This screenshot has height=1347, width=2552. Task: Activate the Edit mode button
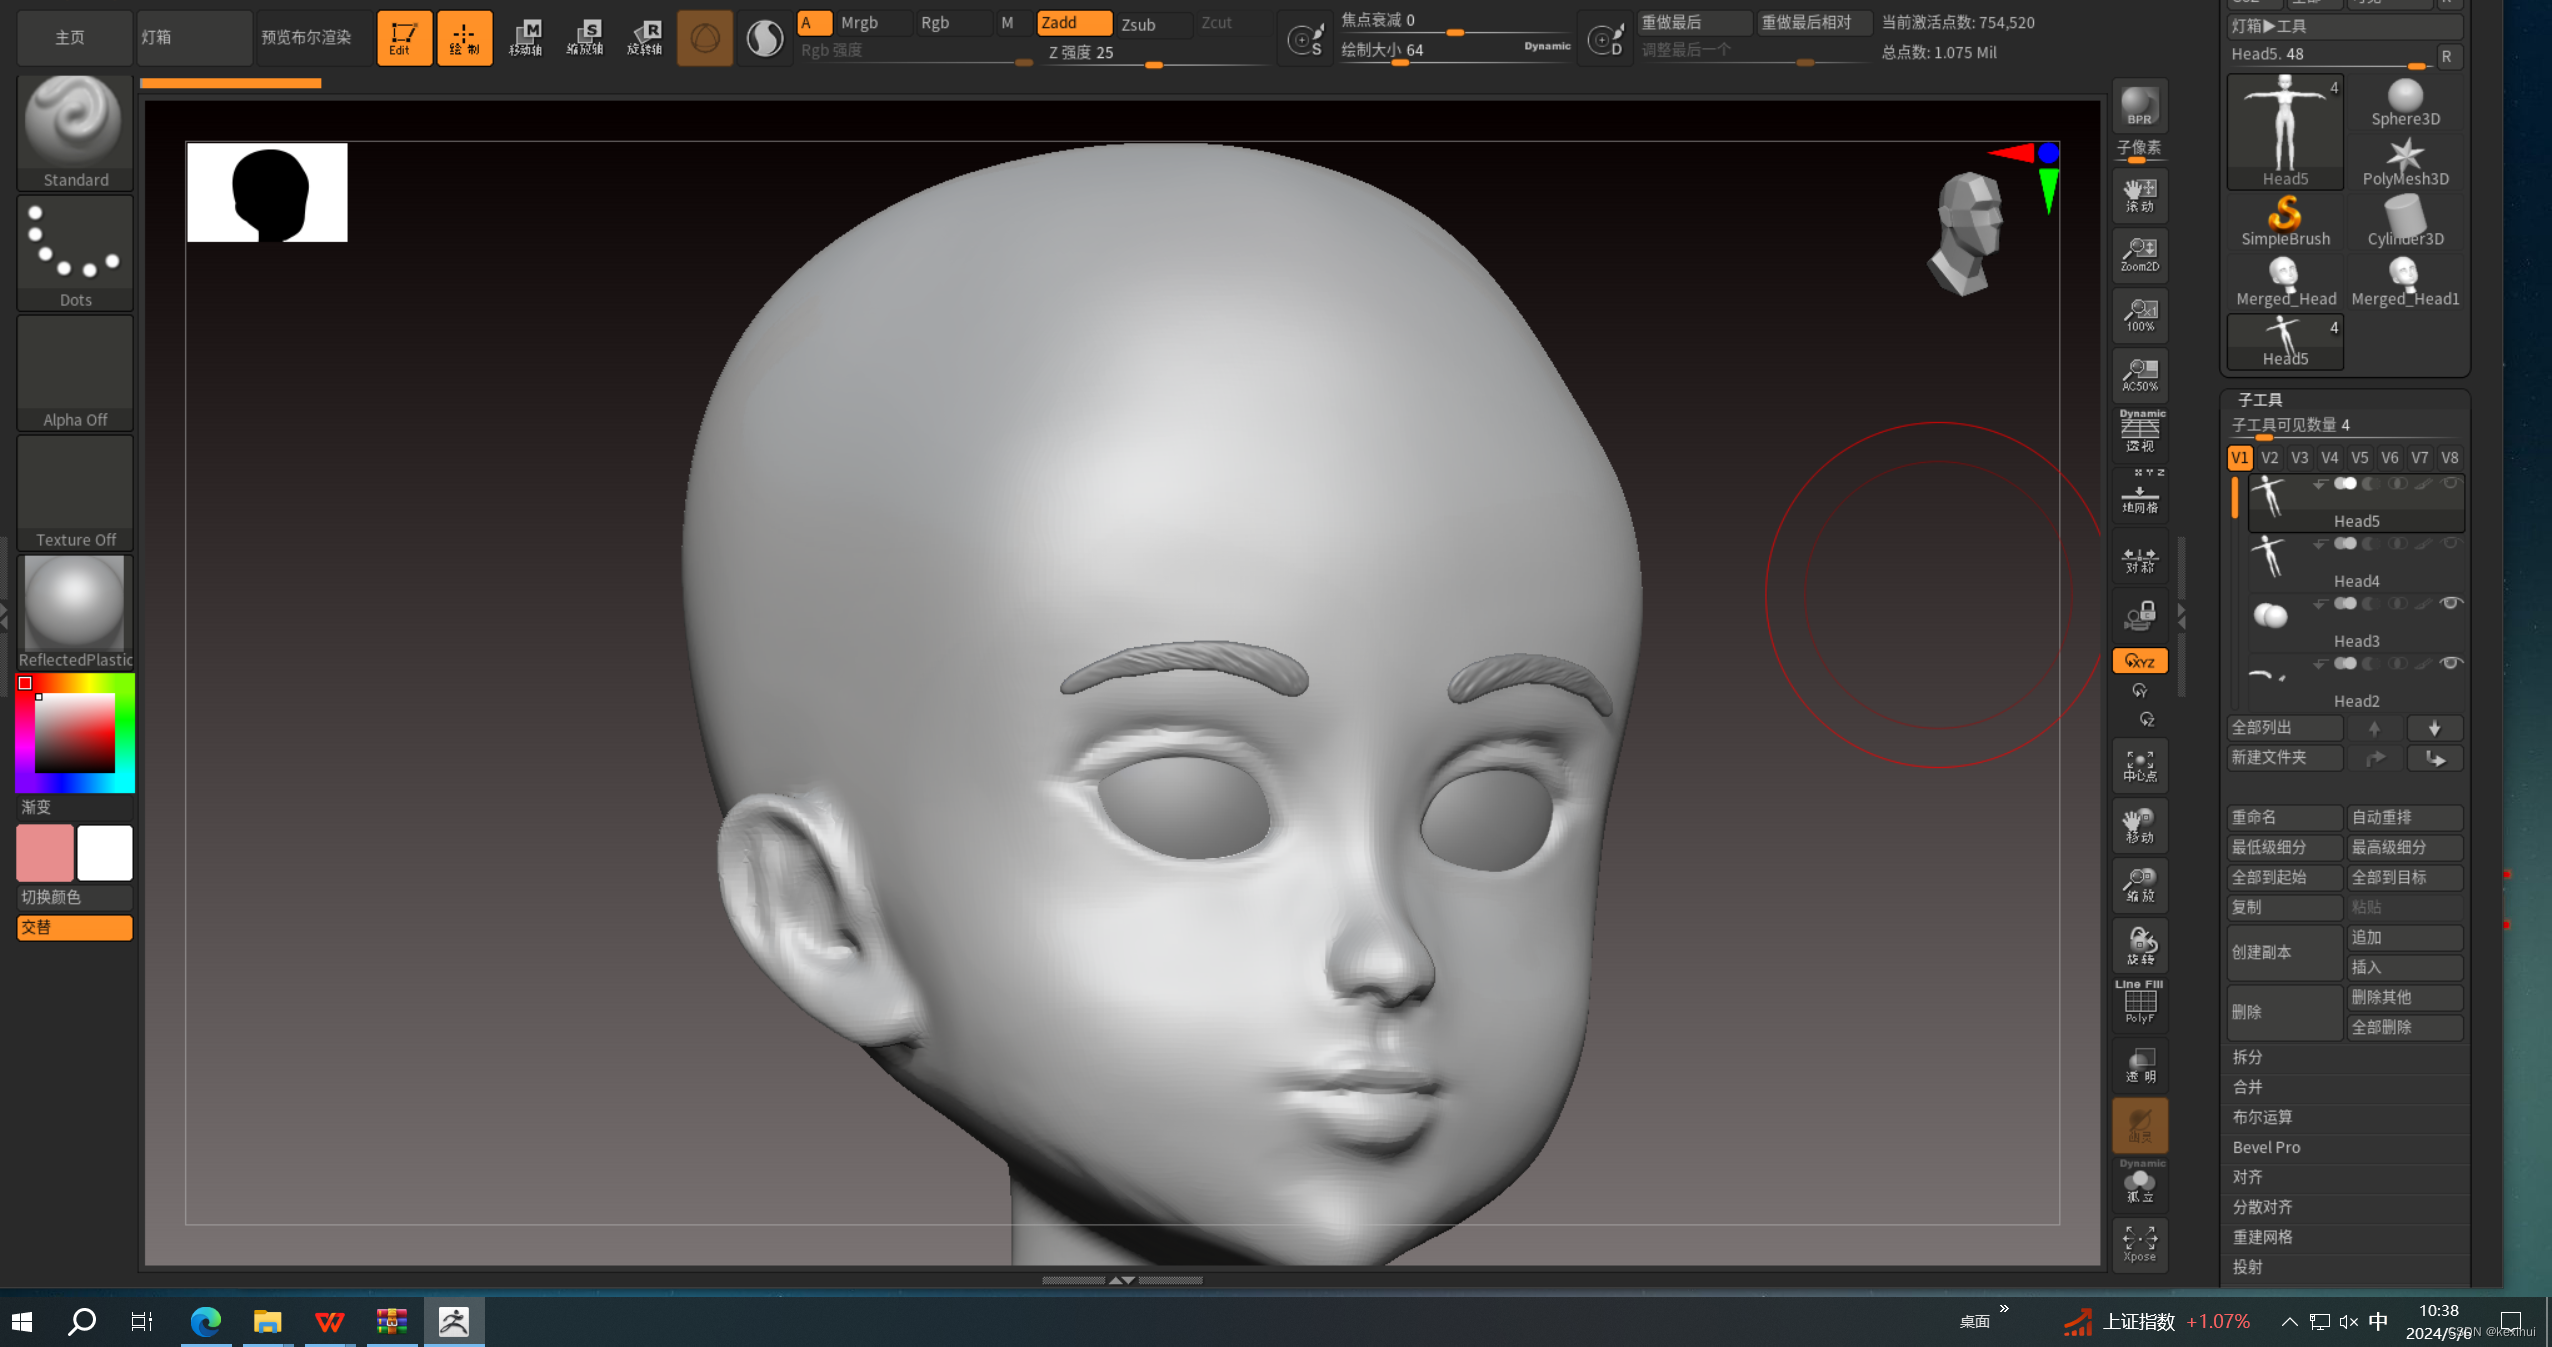[x=403, y=38]
